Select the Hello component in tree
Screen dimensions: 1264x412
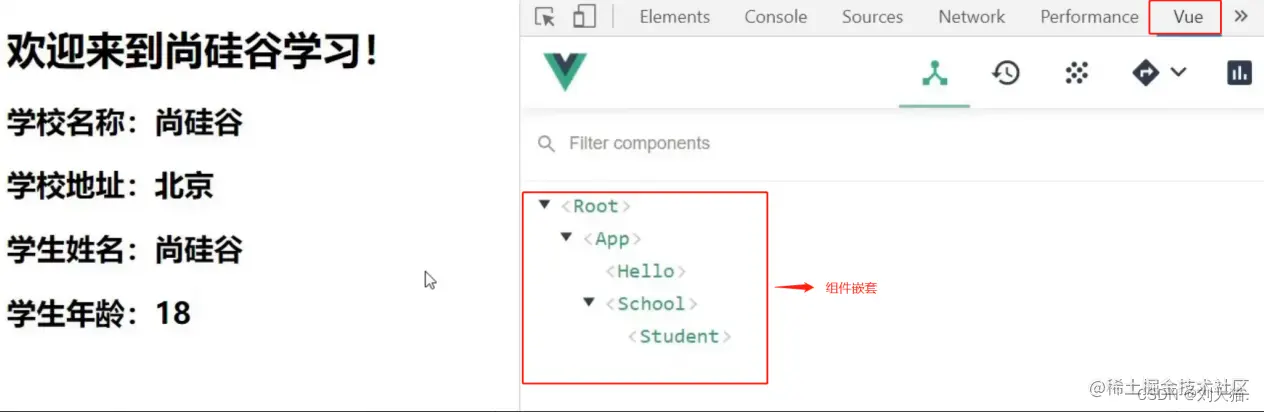(646, 271)
